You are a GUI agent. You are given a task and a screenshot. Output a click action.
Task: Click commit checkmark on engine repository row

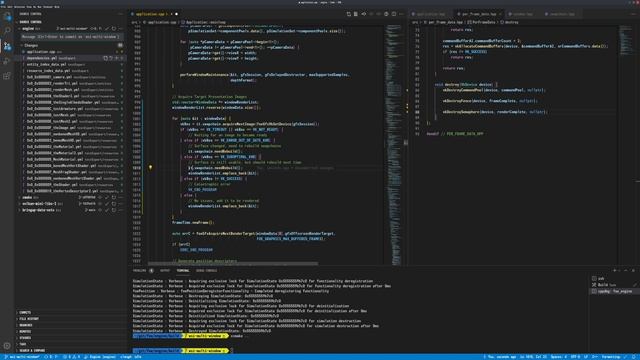(x=107, y=29)
